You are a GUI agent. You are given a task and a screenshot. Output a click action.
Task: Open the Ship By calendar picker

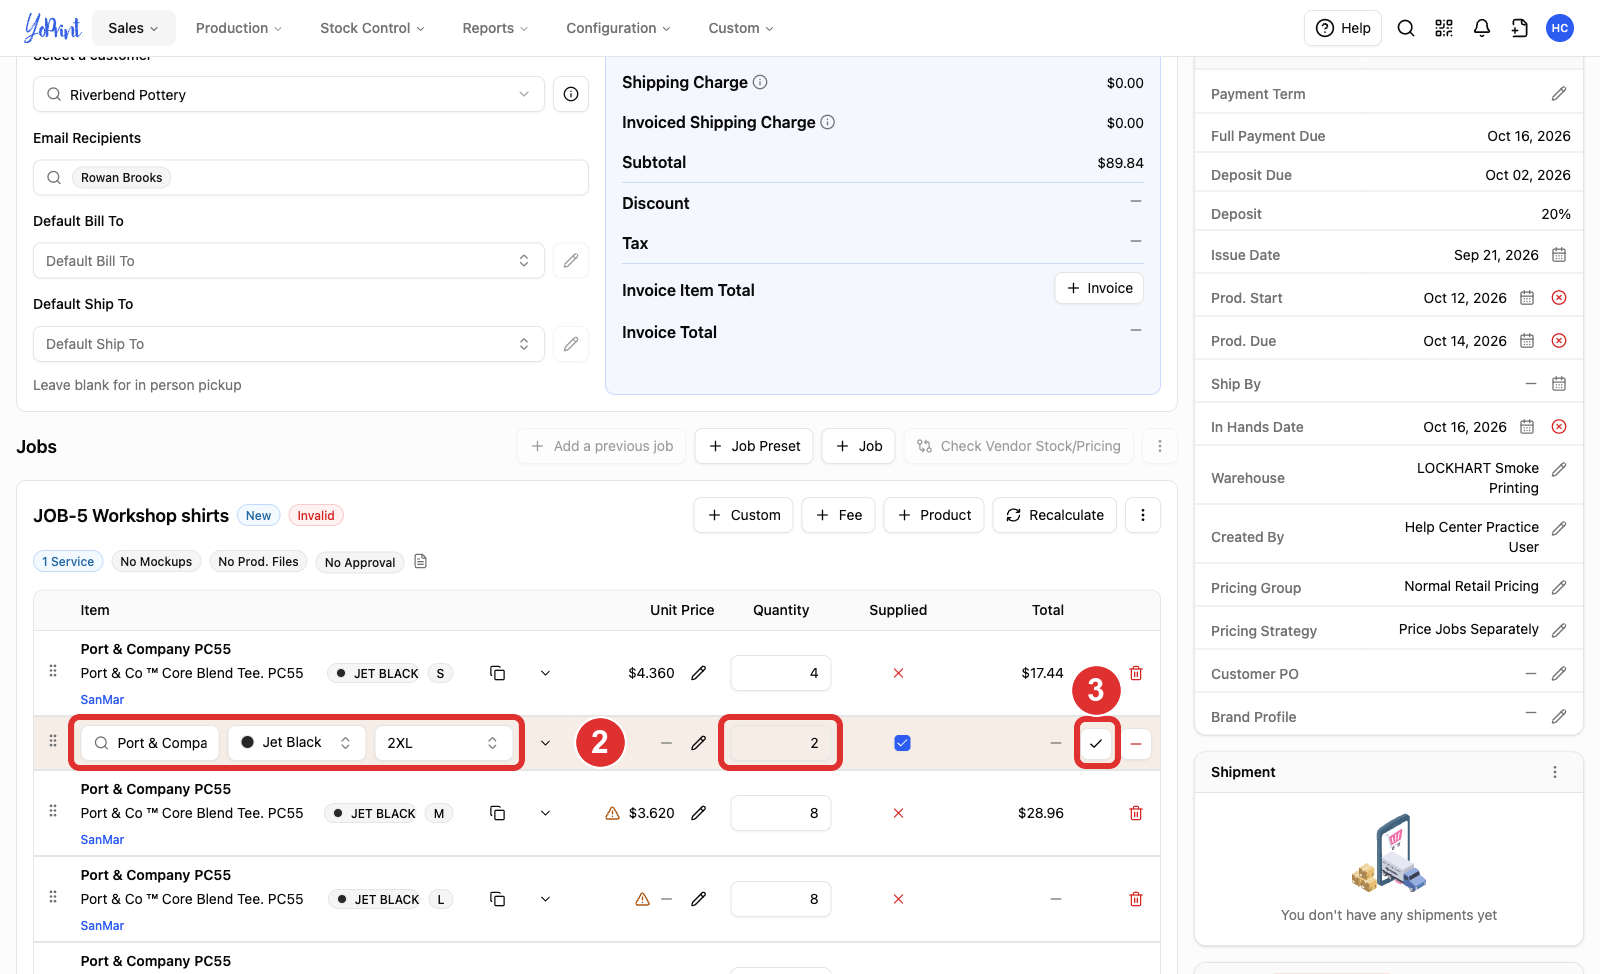click(x=1559, y=384)
